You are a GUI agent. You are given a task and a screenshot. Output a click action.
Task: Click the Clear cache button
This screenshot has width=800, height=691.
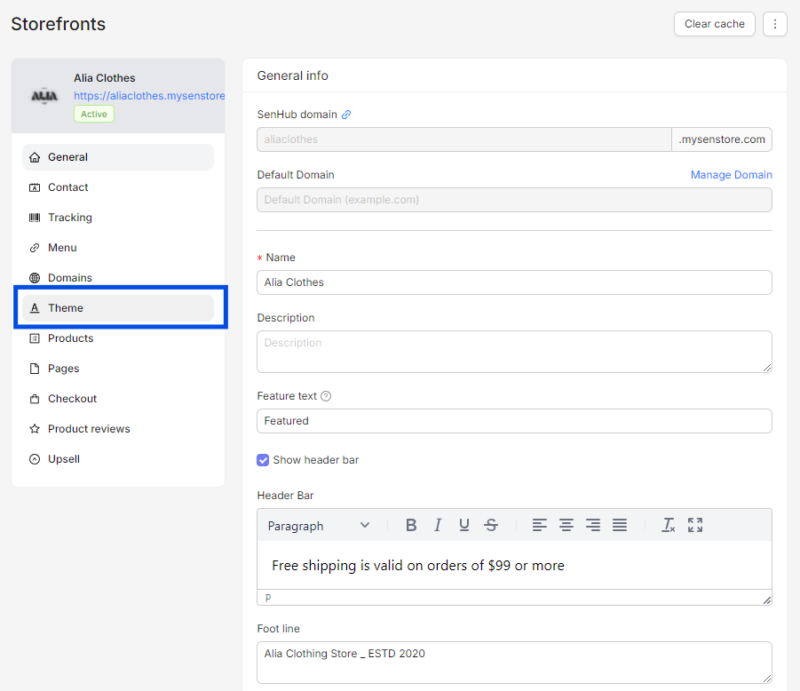[714, 24]
